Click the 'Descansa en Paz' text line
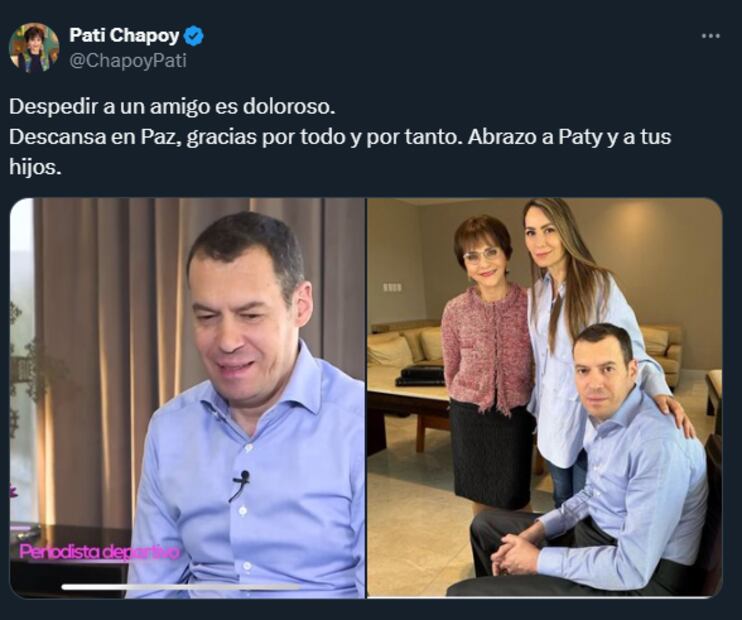742x620 pixels. [x=340, y=137]
